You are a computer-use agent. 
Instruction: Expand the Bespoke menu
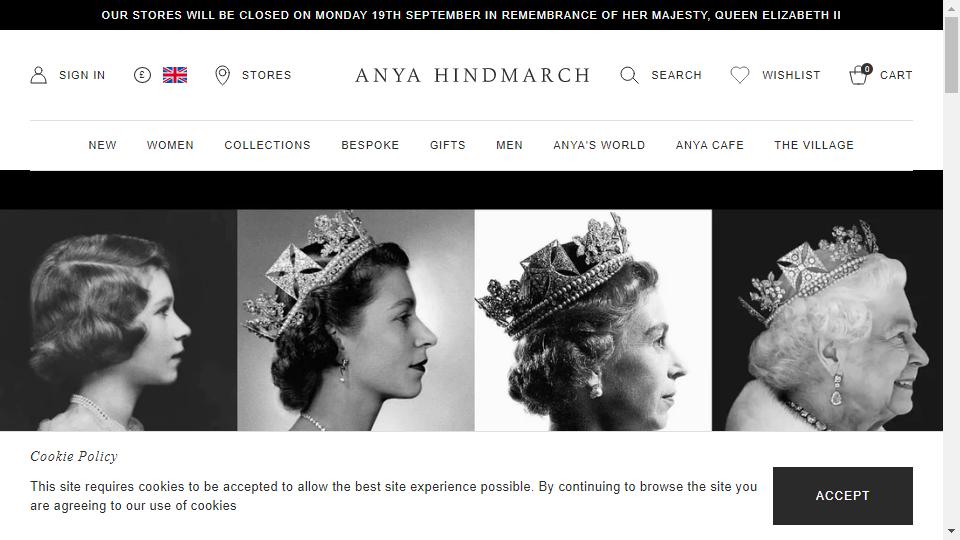(x=370, y=145)
